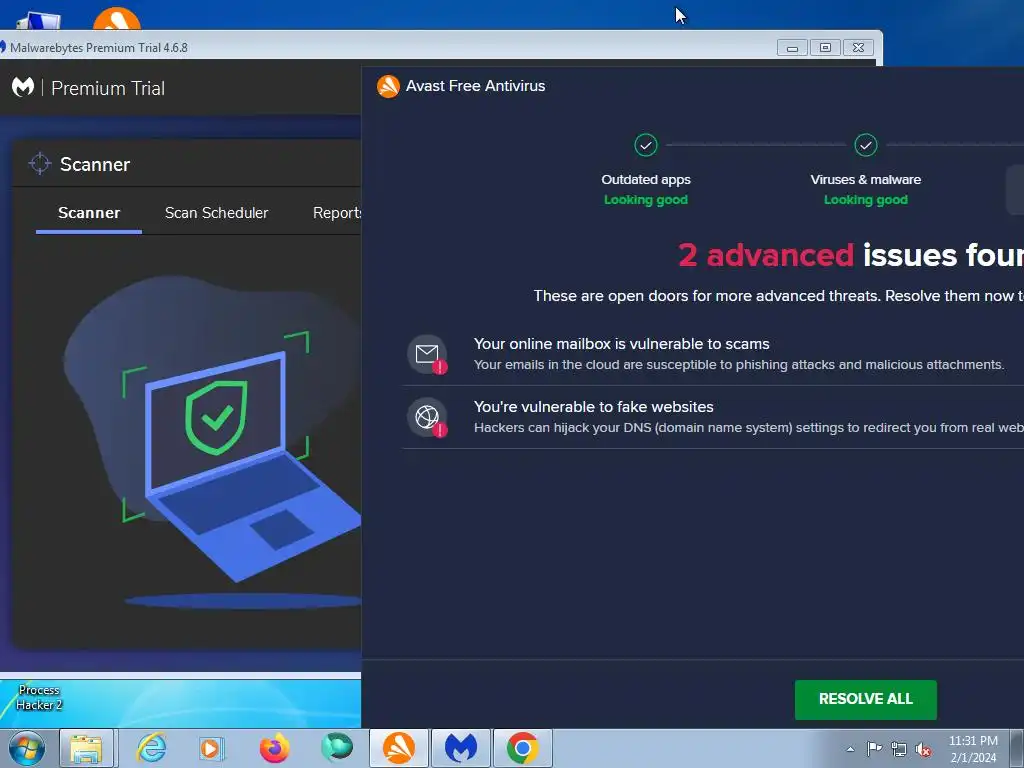Viewport: 1024px width, 768px height.
Task: Click the 'Viruses & malware' step label
Action: click(x=865, y=180)
